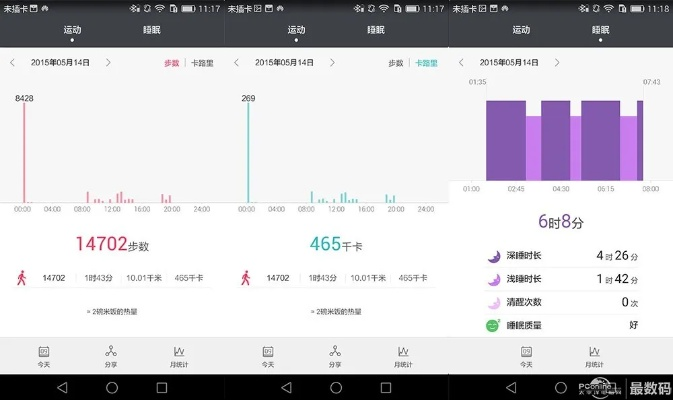Switch to 步数 view on middle screen
This screenshot has height=400, width=673.
pos(396,63)
